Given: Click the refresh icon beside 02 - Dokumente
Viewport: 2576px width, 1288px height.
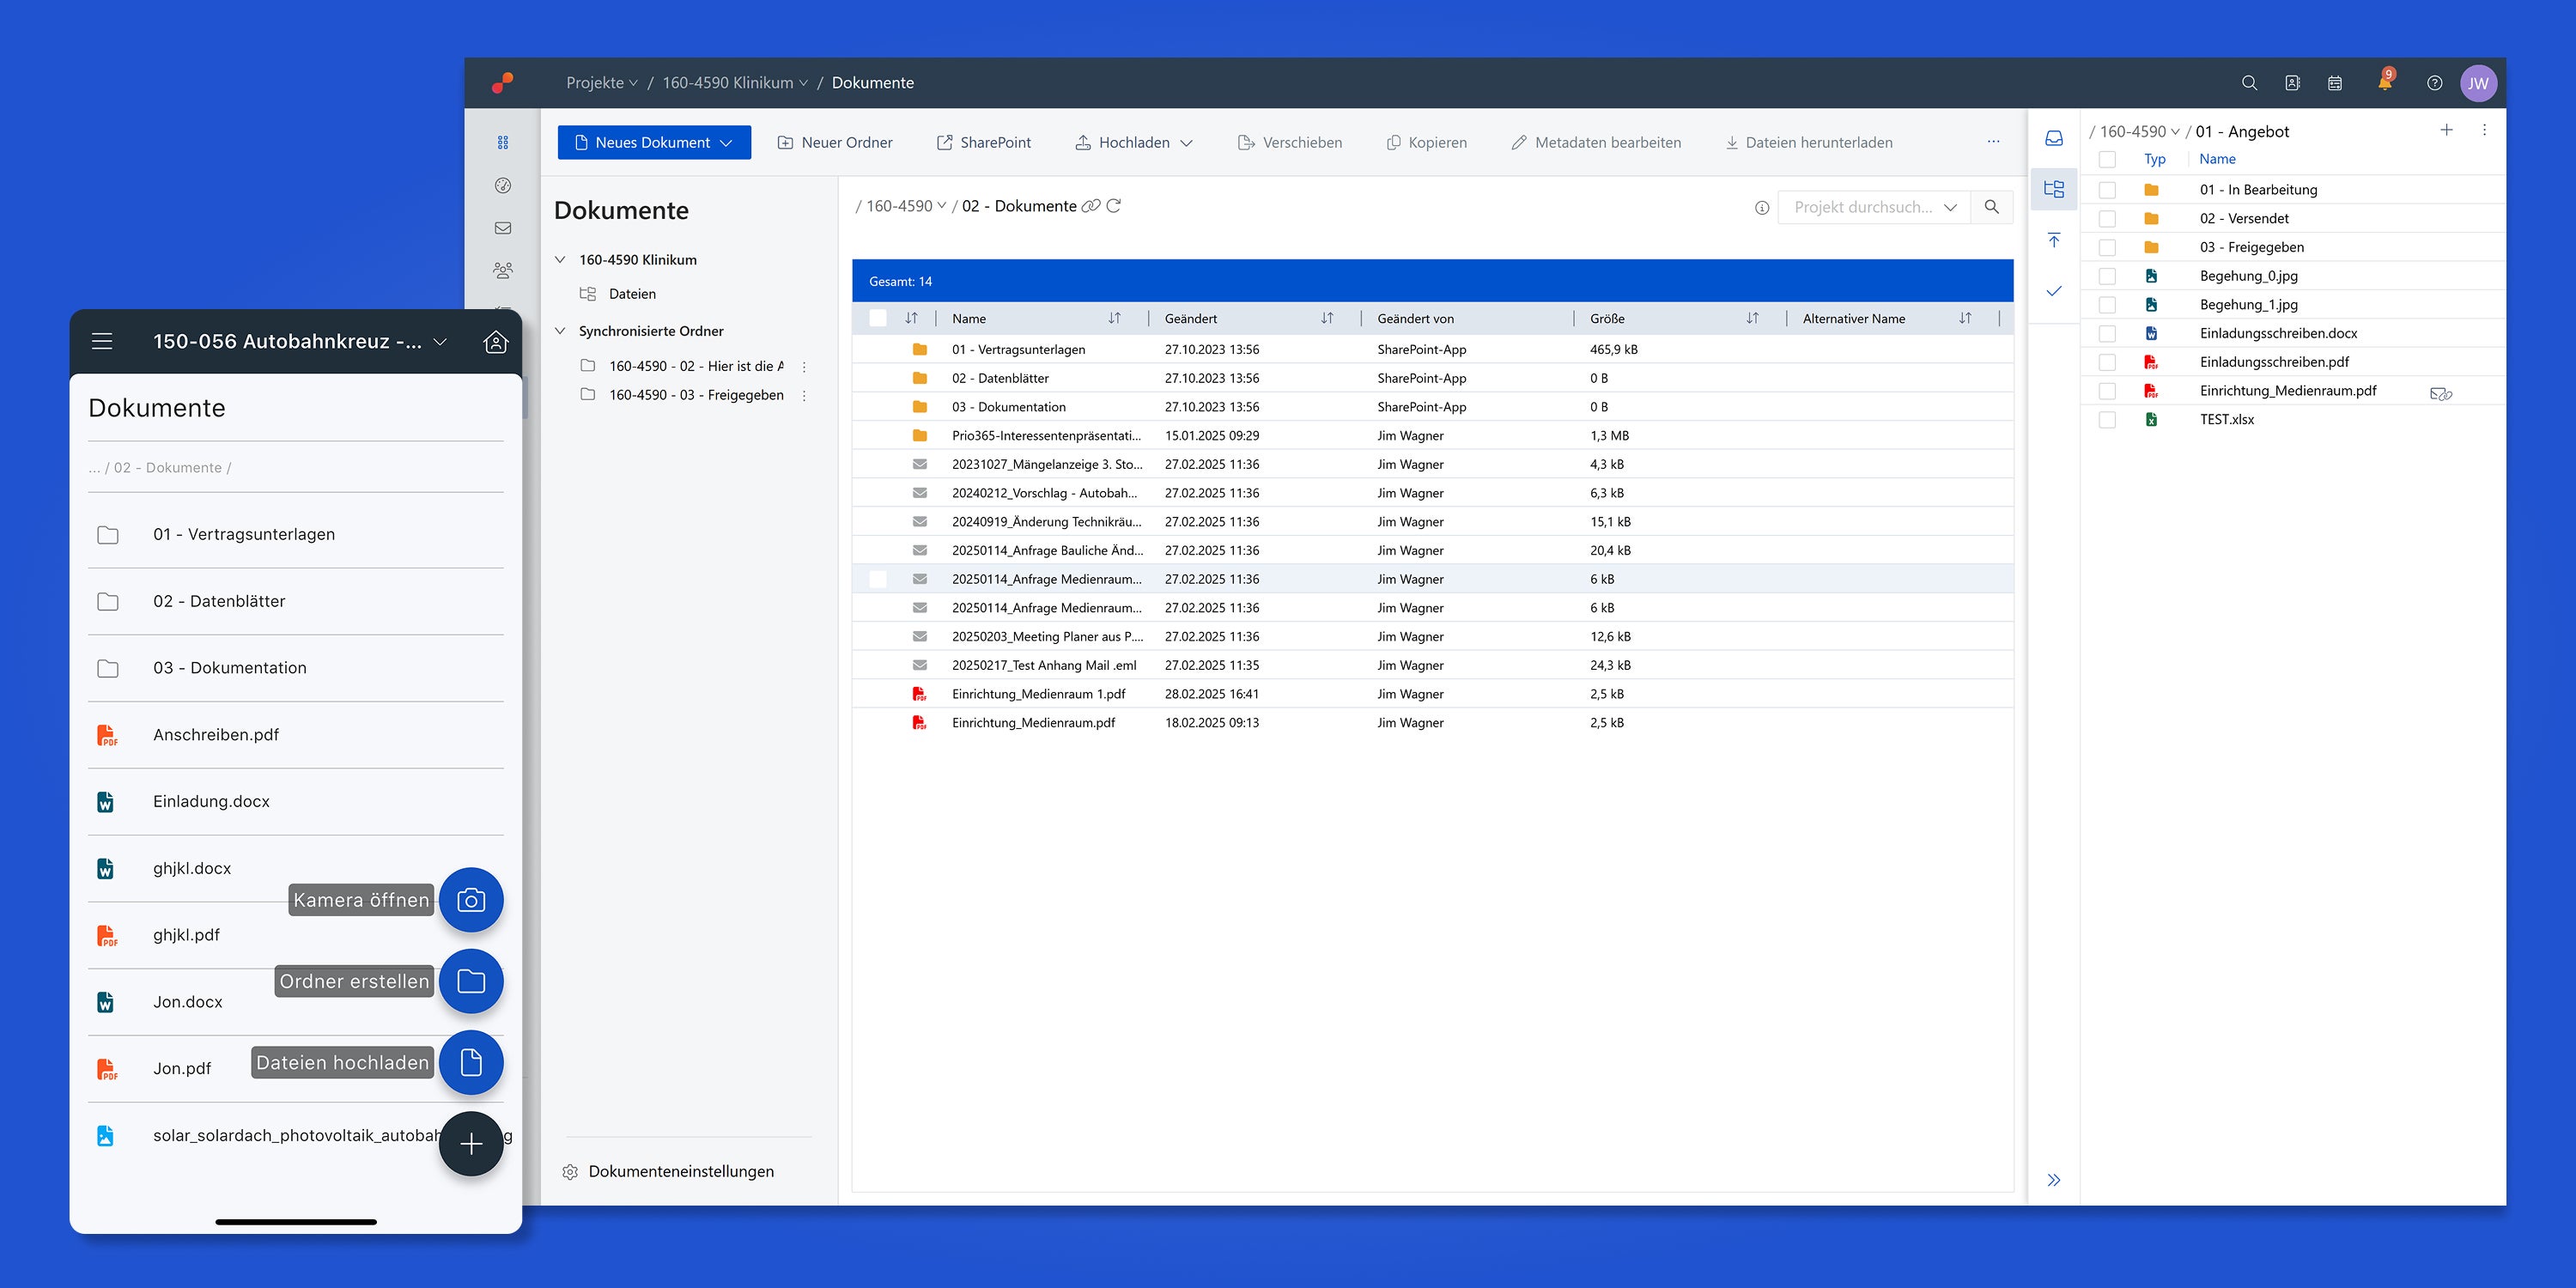Looking at the screenshot, I should coord(1114,206).
